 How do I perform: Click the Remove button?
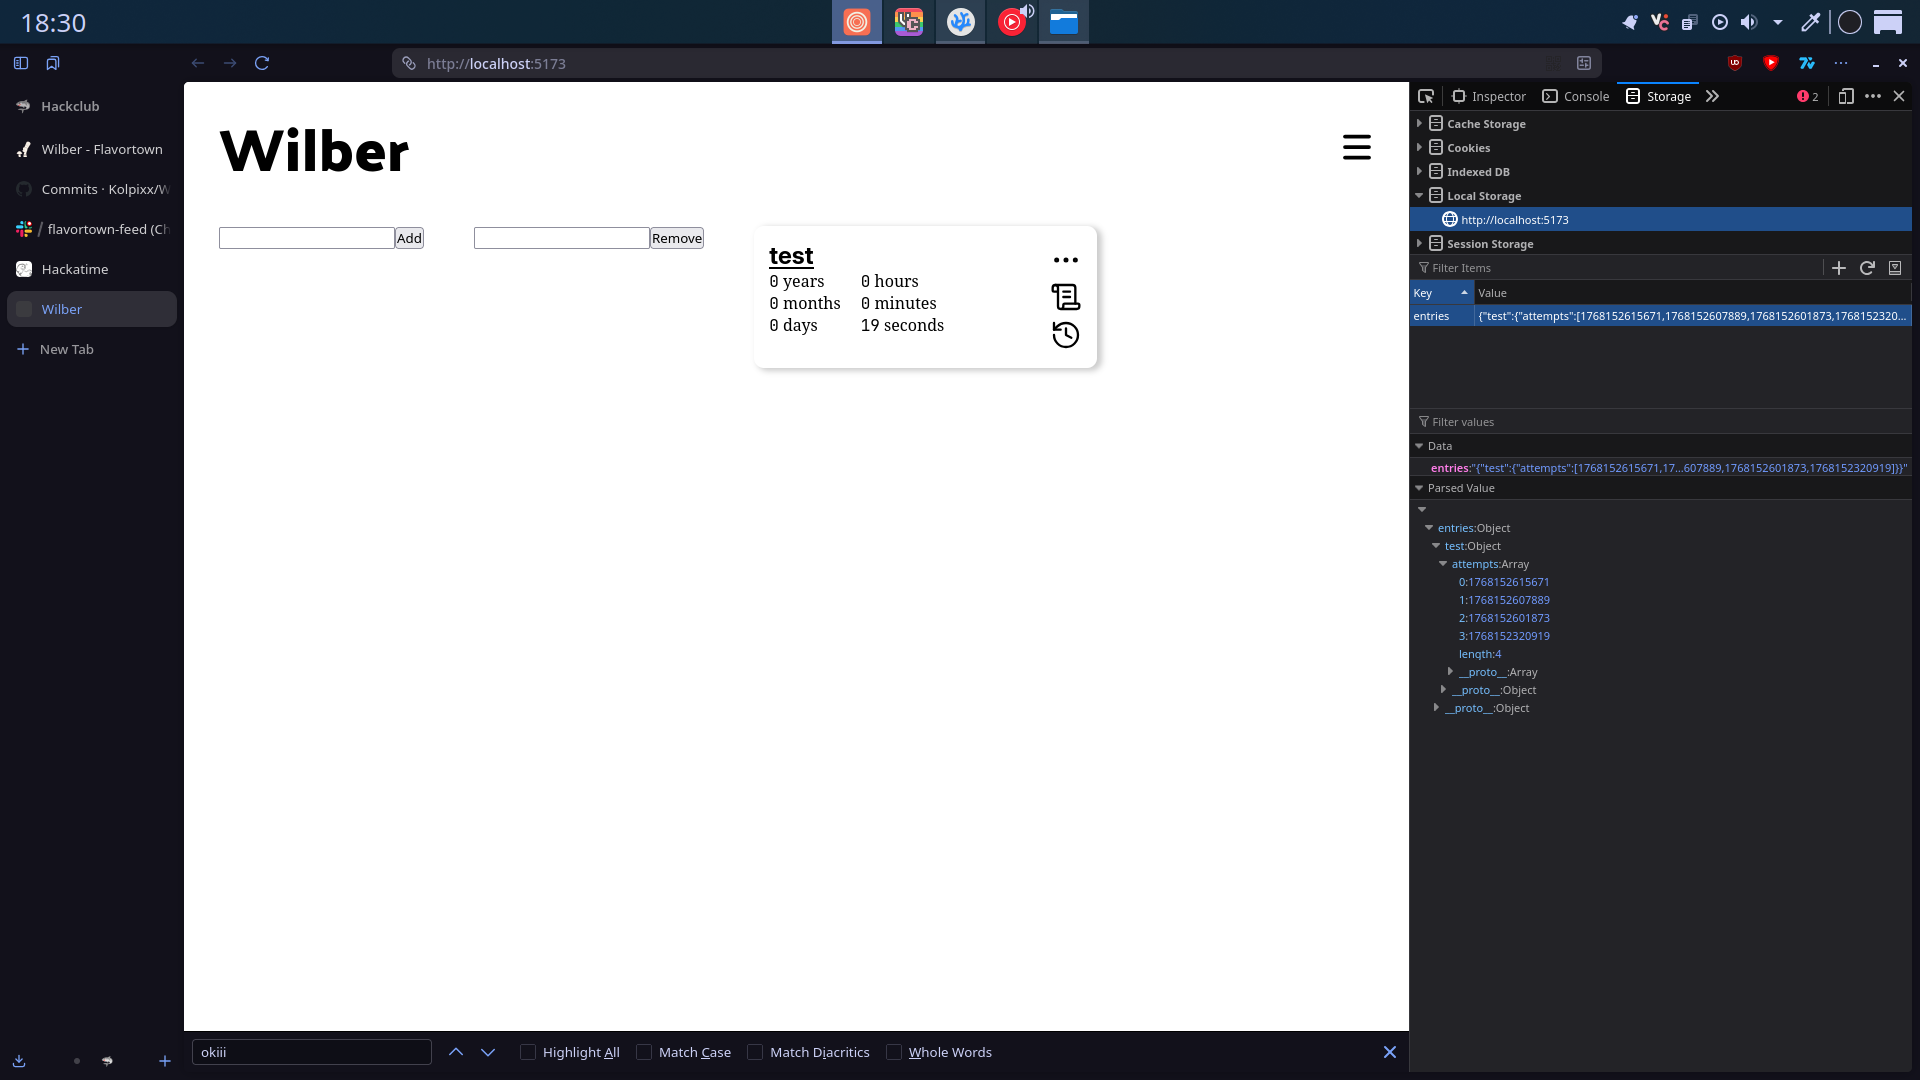pyautogui.click(x=677, y=238)
